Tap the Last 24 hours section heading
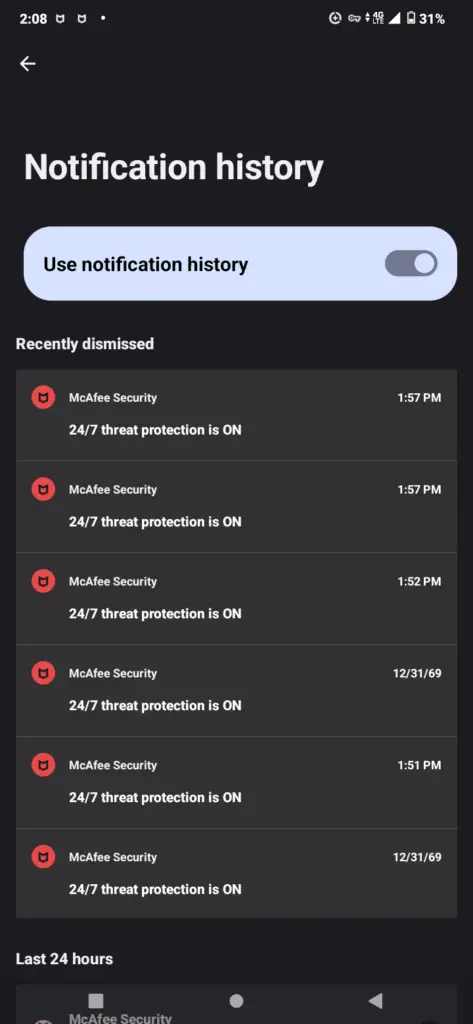 pyautogui.click(x=64, y=959)
